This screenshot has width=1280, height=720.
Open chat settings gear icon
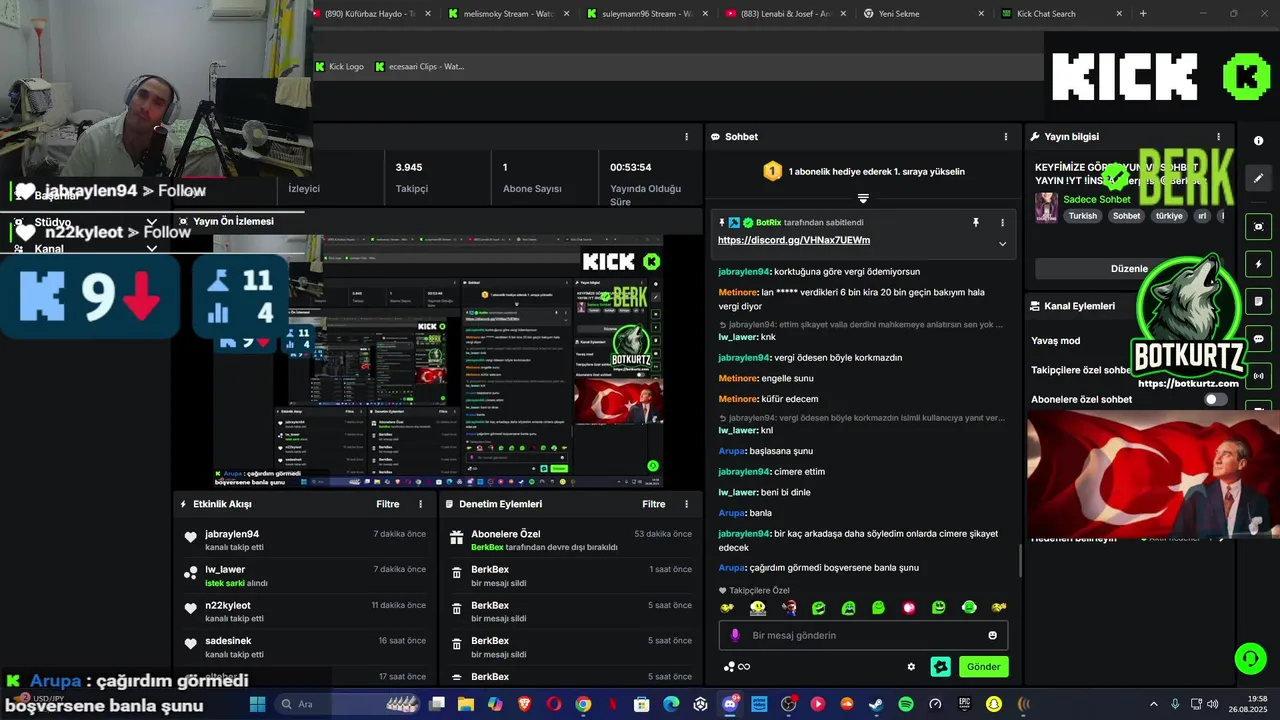click(911, 667)
